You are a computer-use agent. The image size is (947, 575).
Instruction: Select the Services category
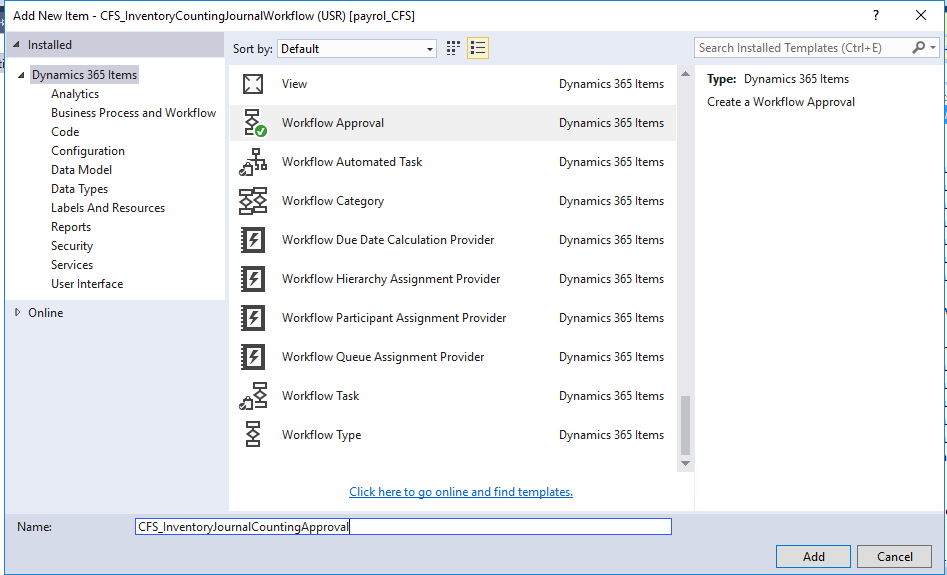72,265
